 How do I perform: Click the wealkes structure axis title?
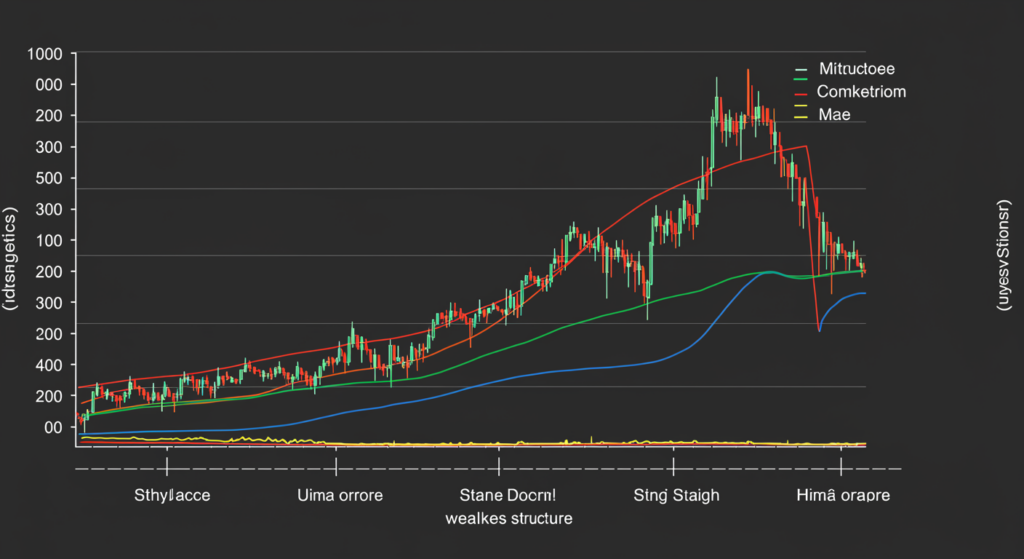(508, 518)
